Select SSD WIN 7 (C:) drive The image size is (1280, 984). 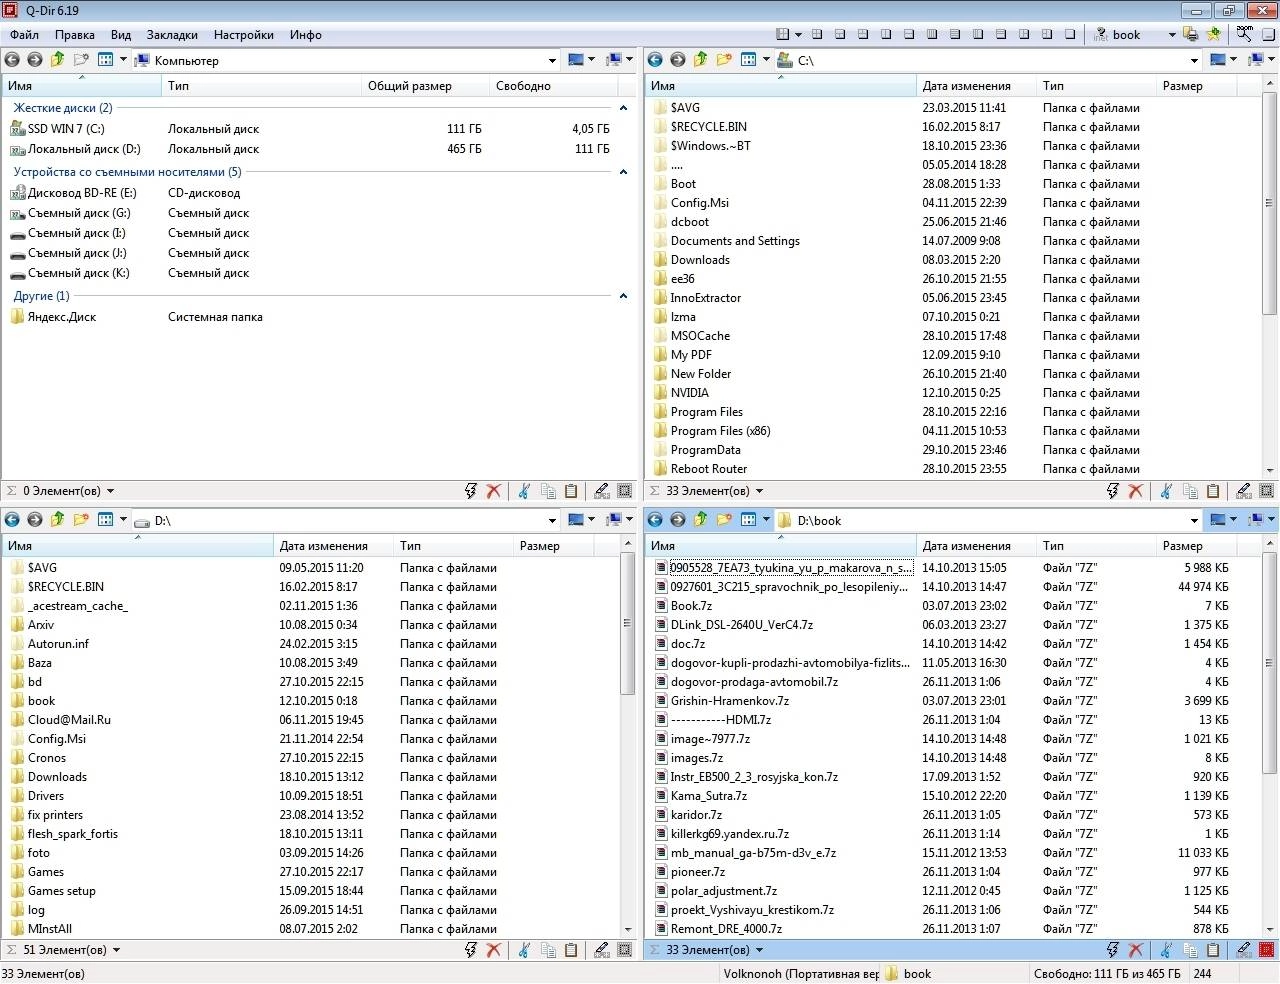point(66,128)
